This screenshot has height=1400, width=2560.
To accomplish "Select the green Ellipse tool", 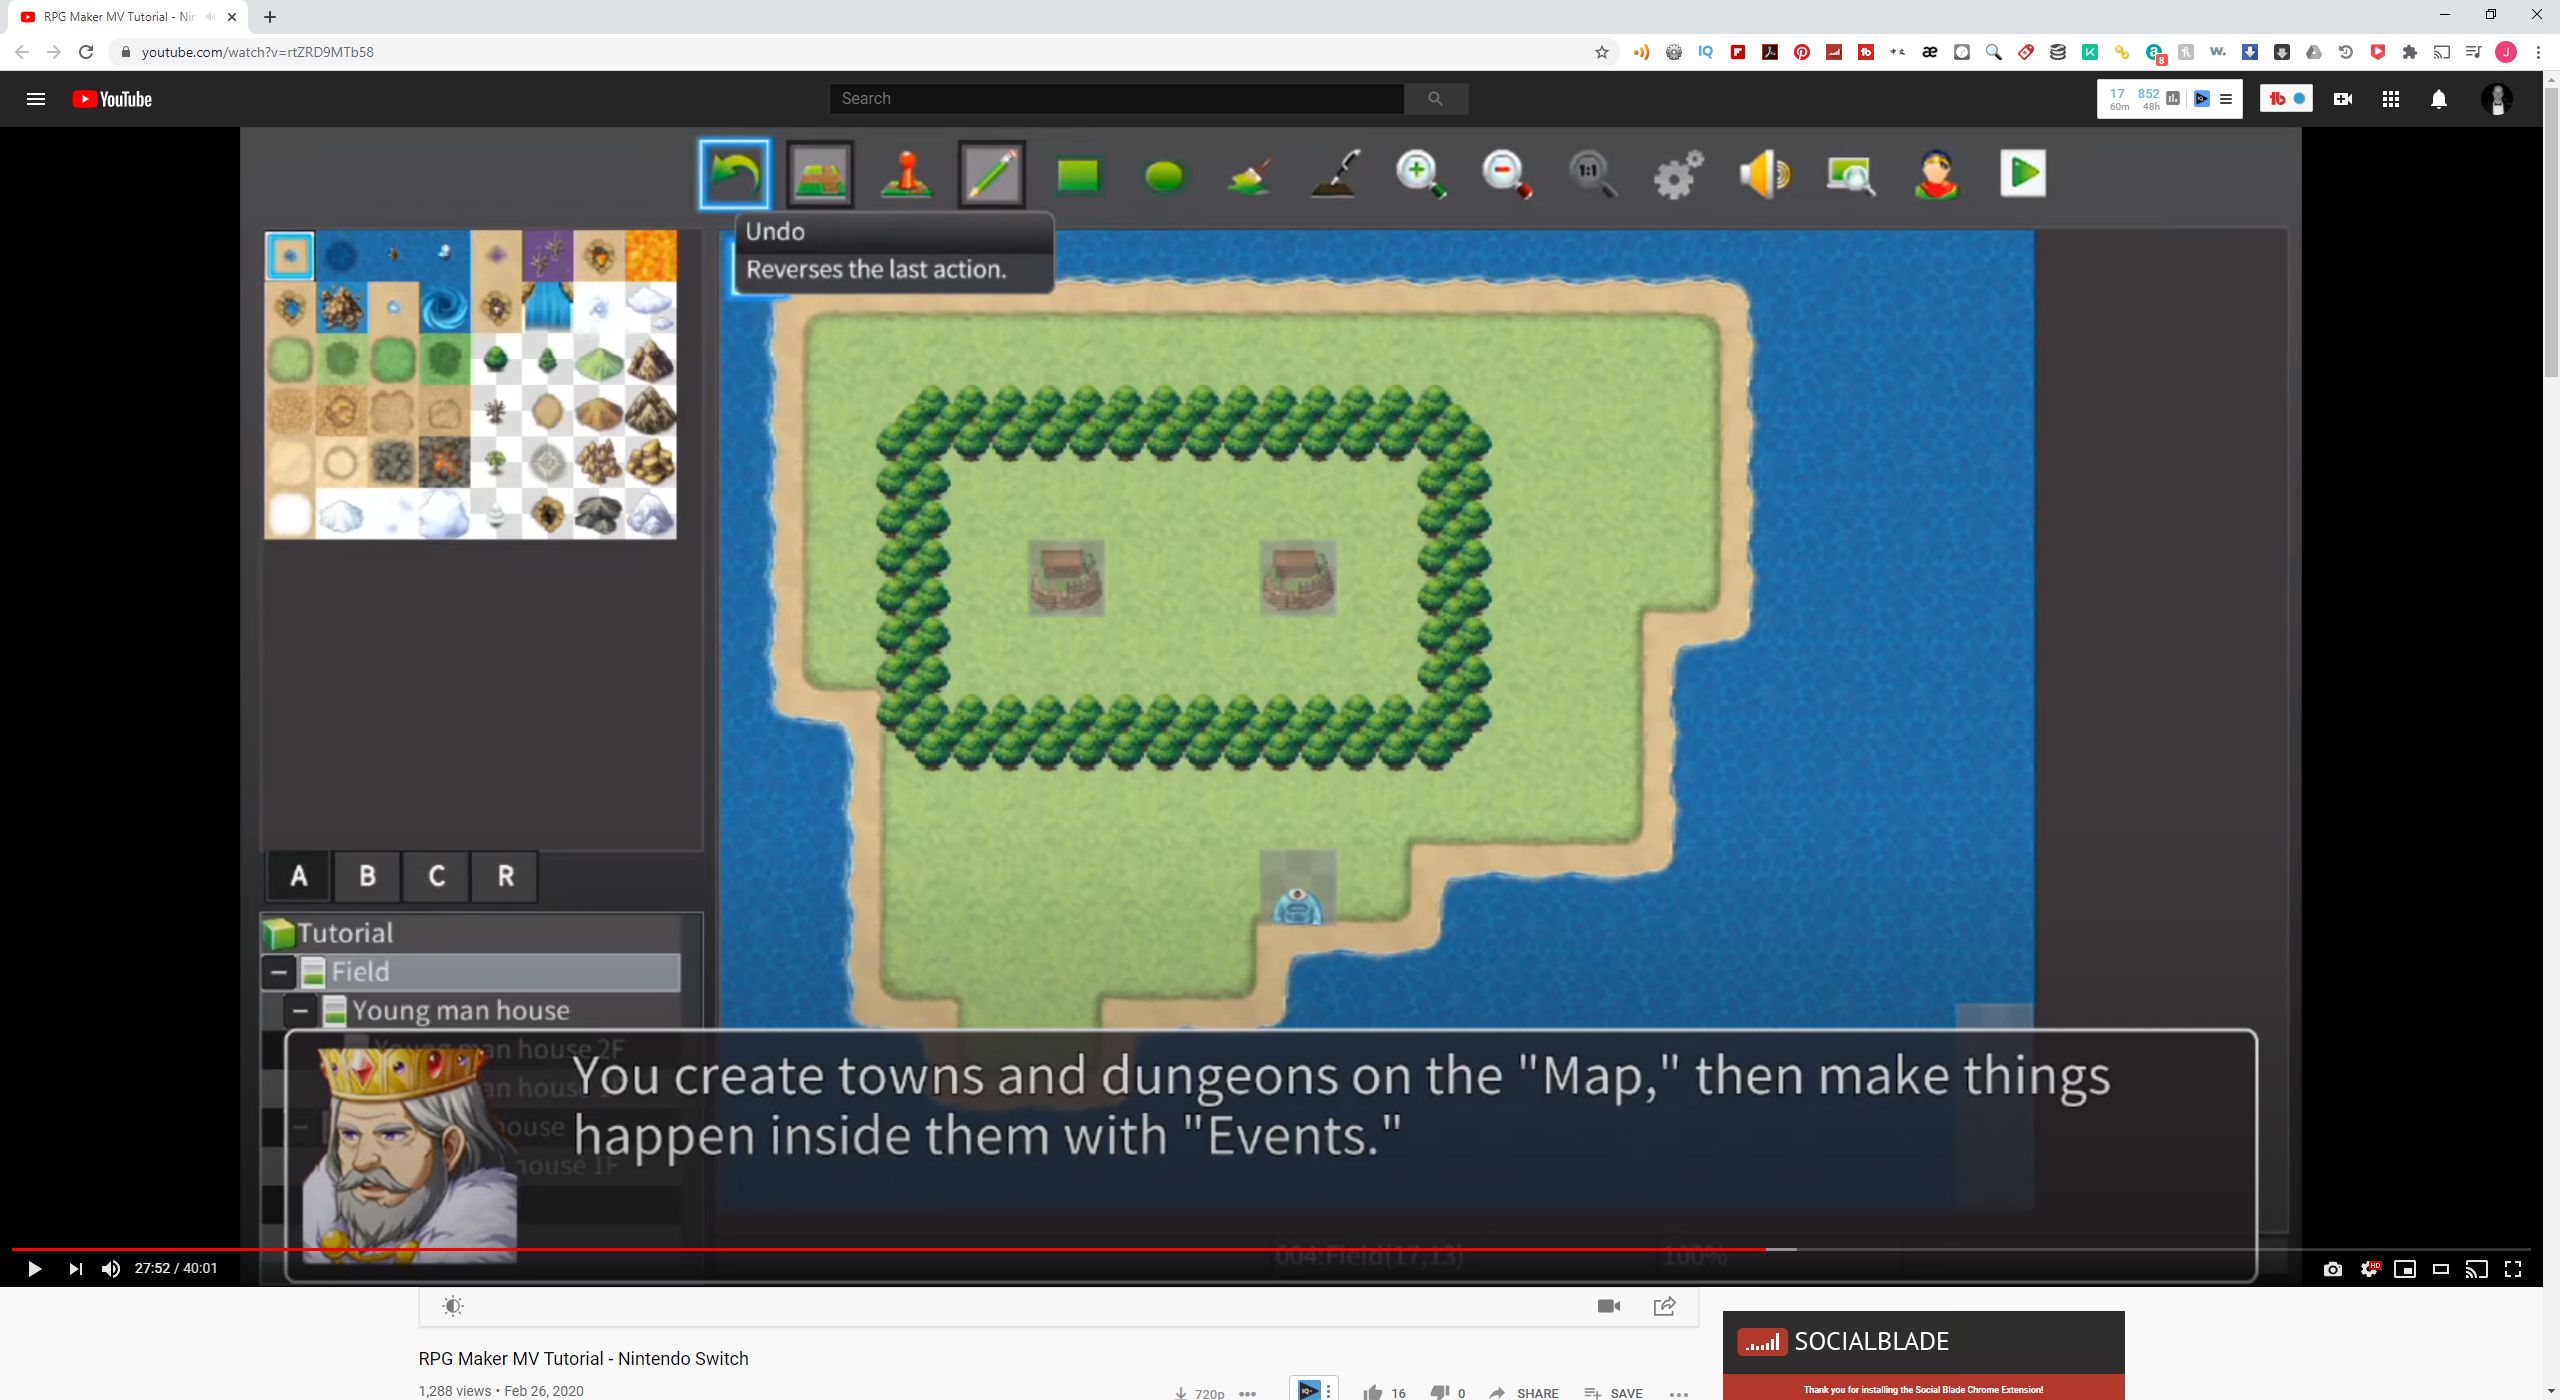I will (x=1164, y=176).
